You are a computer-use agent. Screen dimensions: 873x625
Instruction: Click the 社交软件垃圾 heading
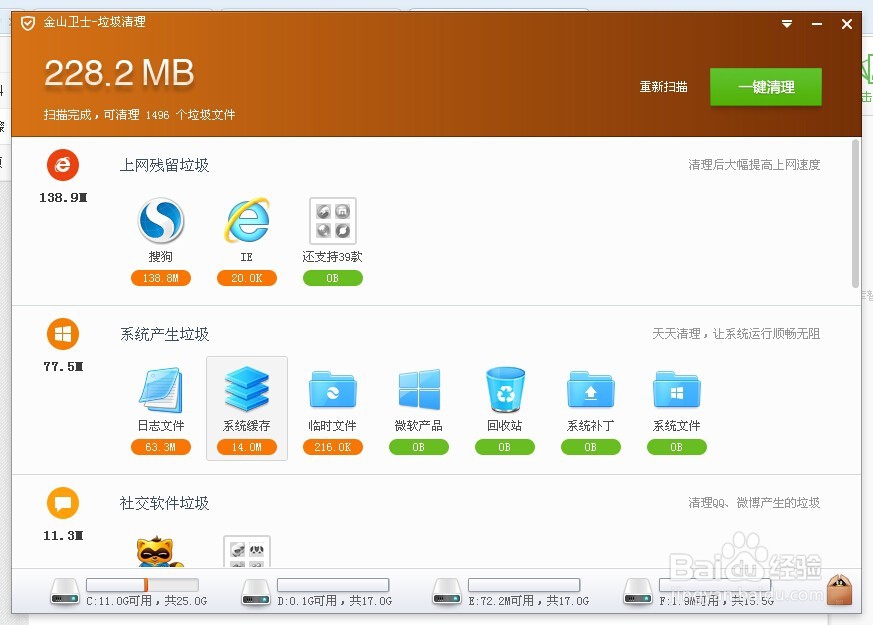(164, 503)
